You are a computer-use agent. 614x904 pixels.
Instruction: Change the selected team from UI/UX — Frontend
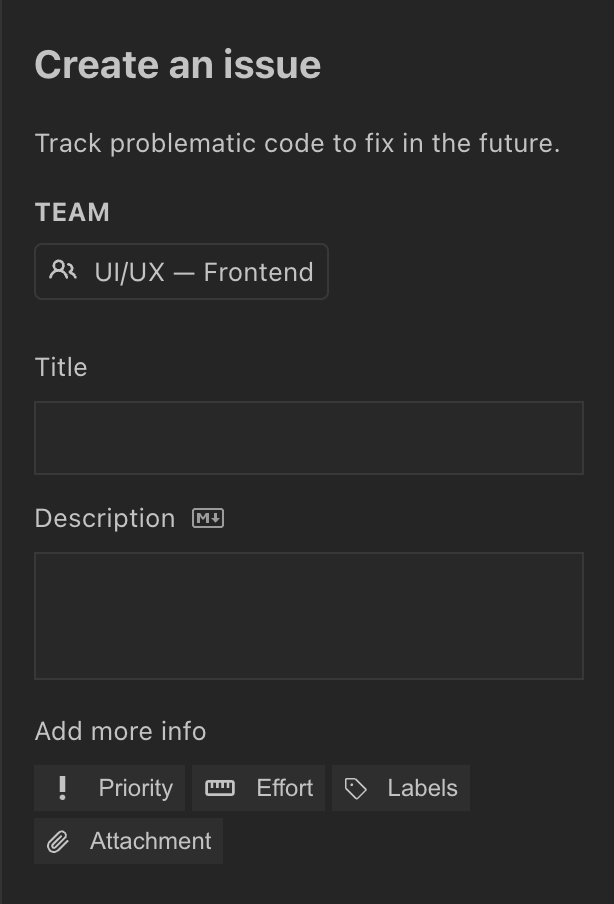coord(181,270)
